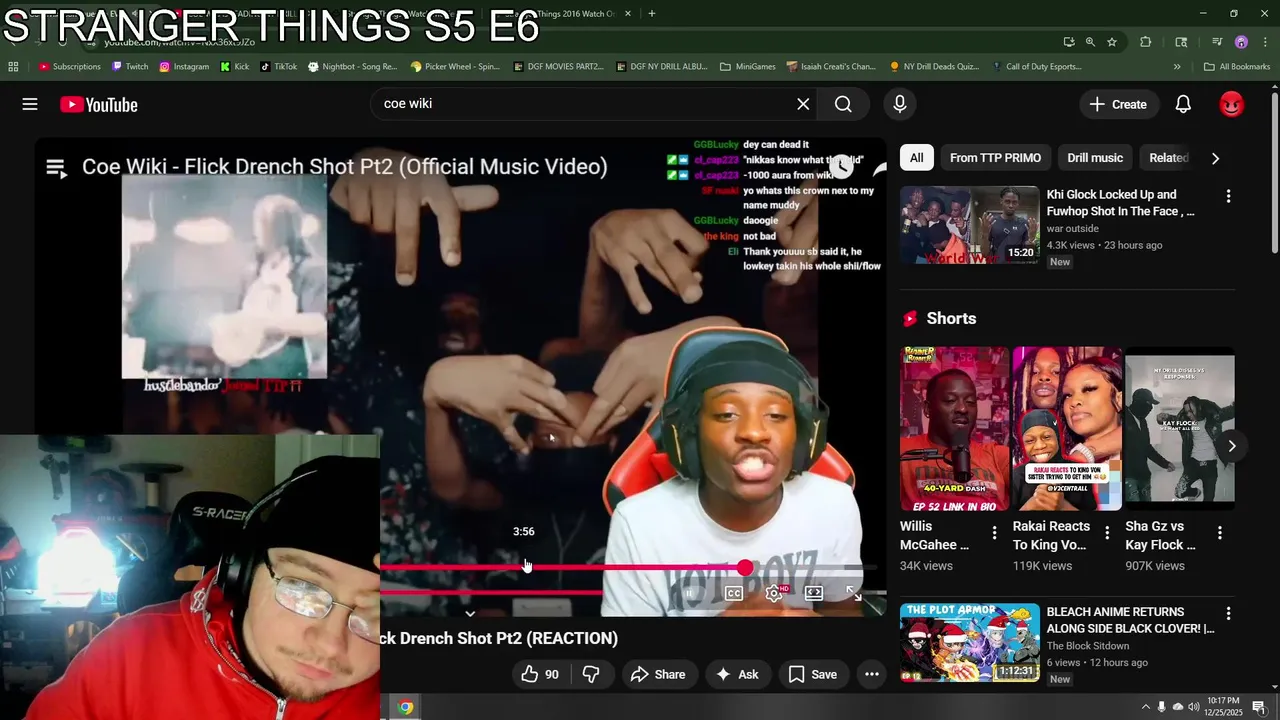1280x720 pixels.
Task: Open the 'MiniGames' bookmark folder
Action: 747,67
